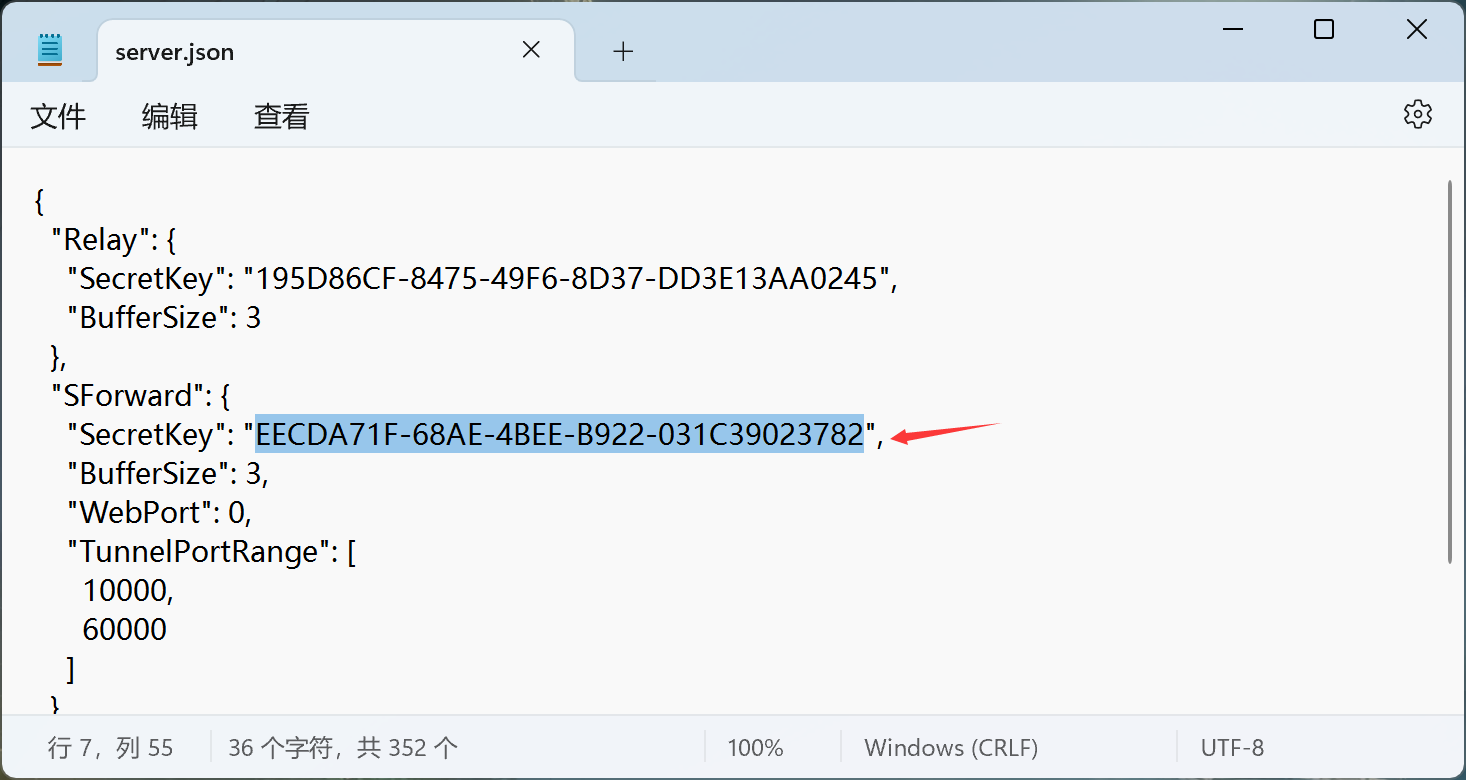Click the 100% zoom level in status bar
The image size is (1466, 780).
coord(755,747)
